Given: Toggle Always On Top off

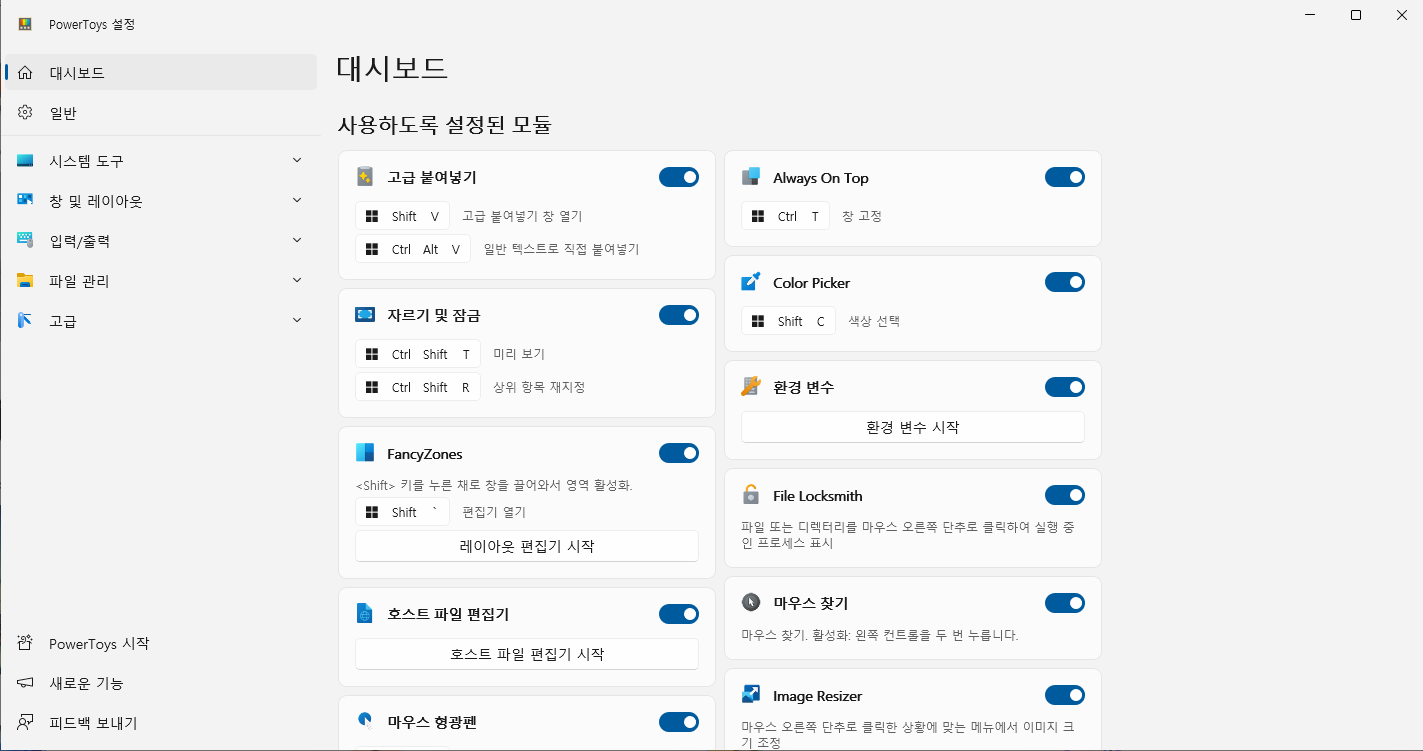Looking at the screenshot, I should pos(1065,177).
